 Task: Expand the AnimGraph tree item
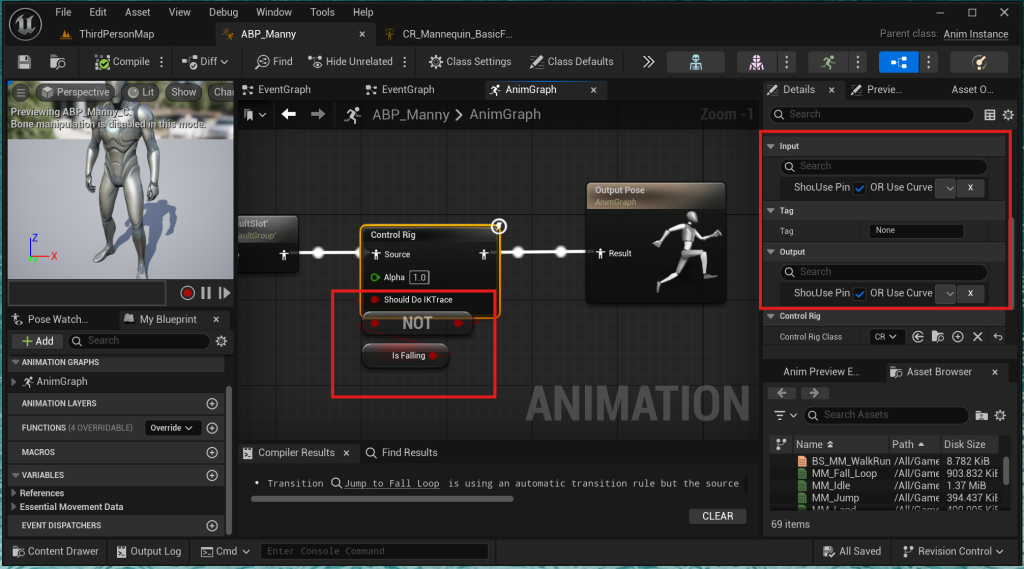pyautogui.click(x=14, y=382)
